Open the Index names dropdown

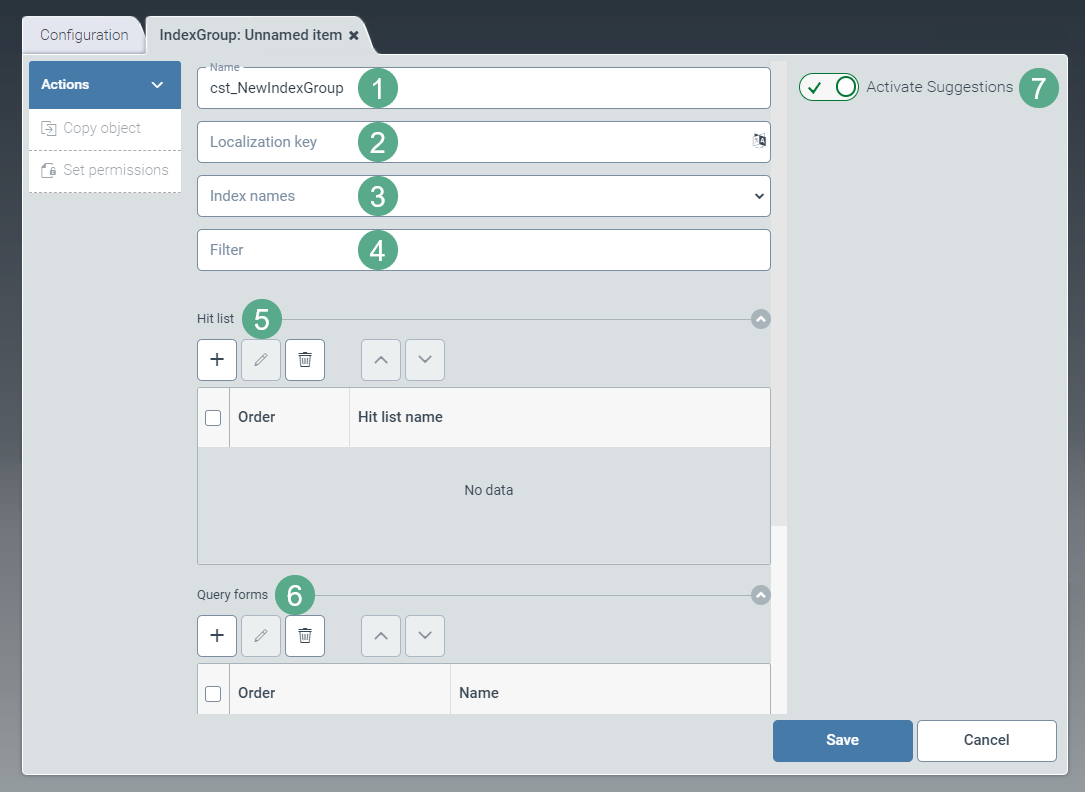tap(484, 196)
